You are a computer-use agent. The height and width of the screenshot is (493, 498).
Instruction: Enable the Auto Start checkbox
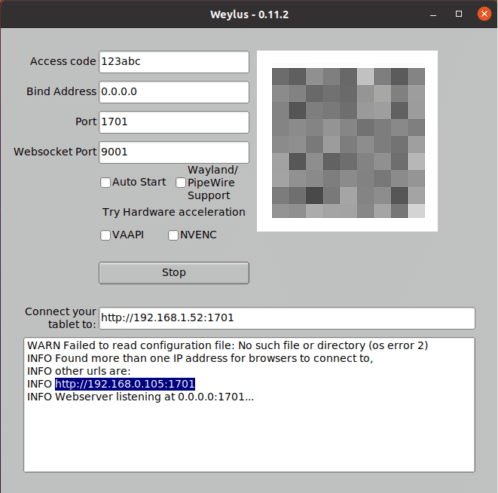105,182
